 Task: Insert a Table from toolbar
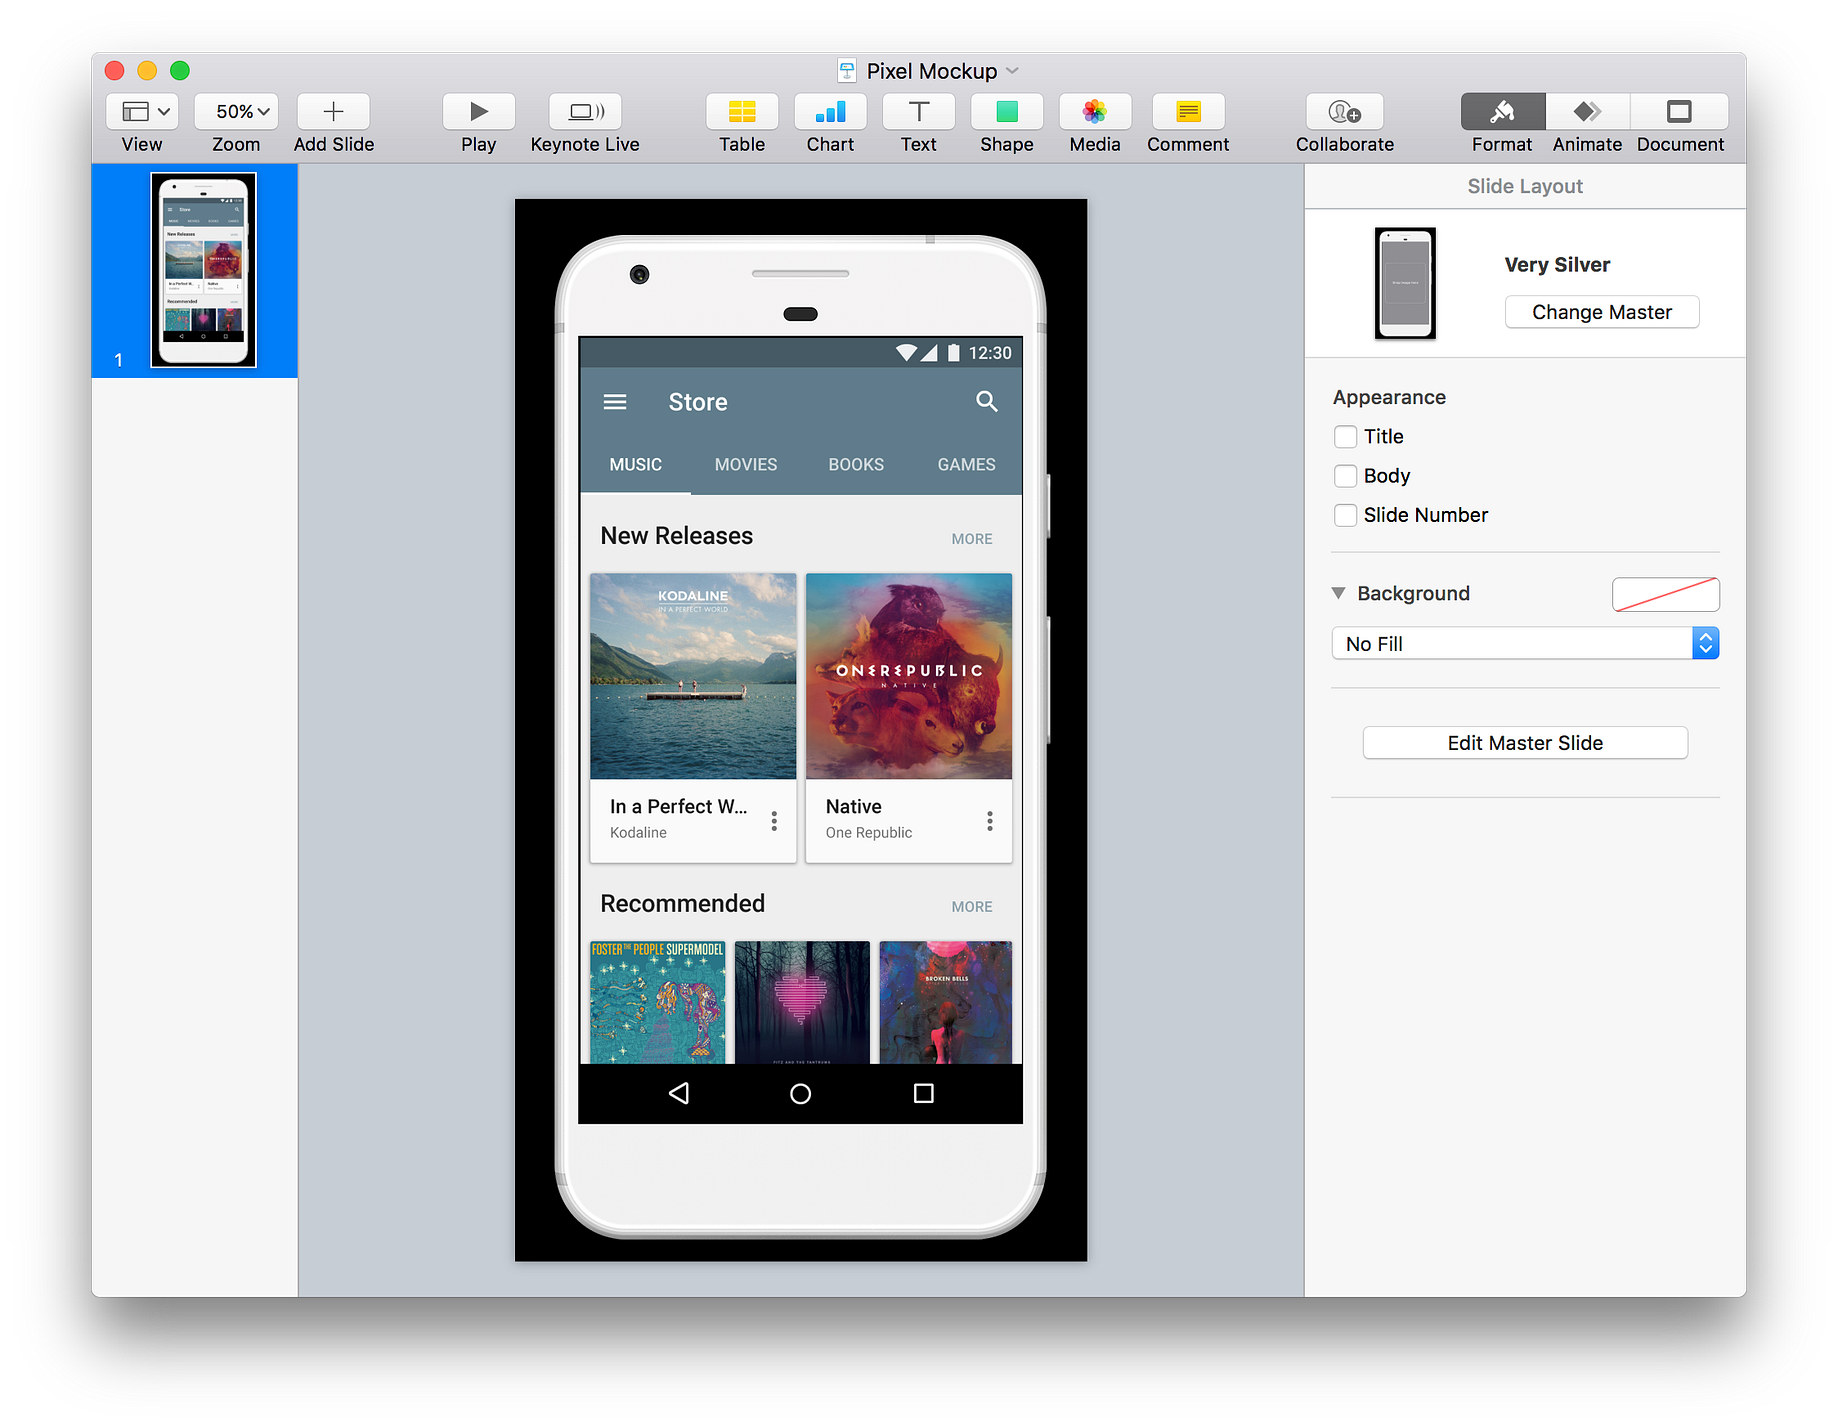coord(742,112)
